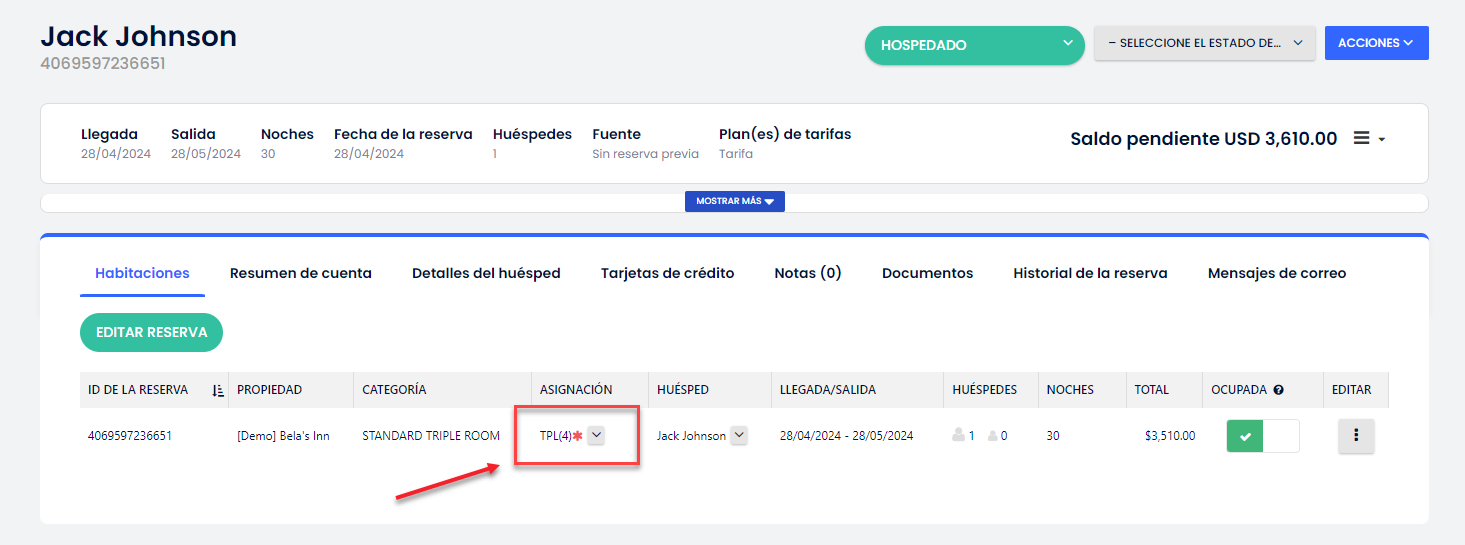
Task: View the Historial de la reserva tab
Action: [x=1090, y=273]
